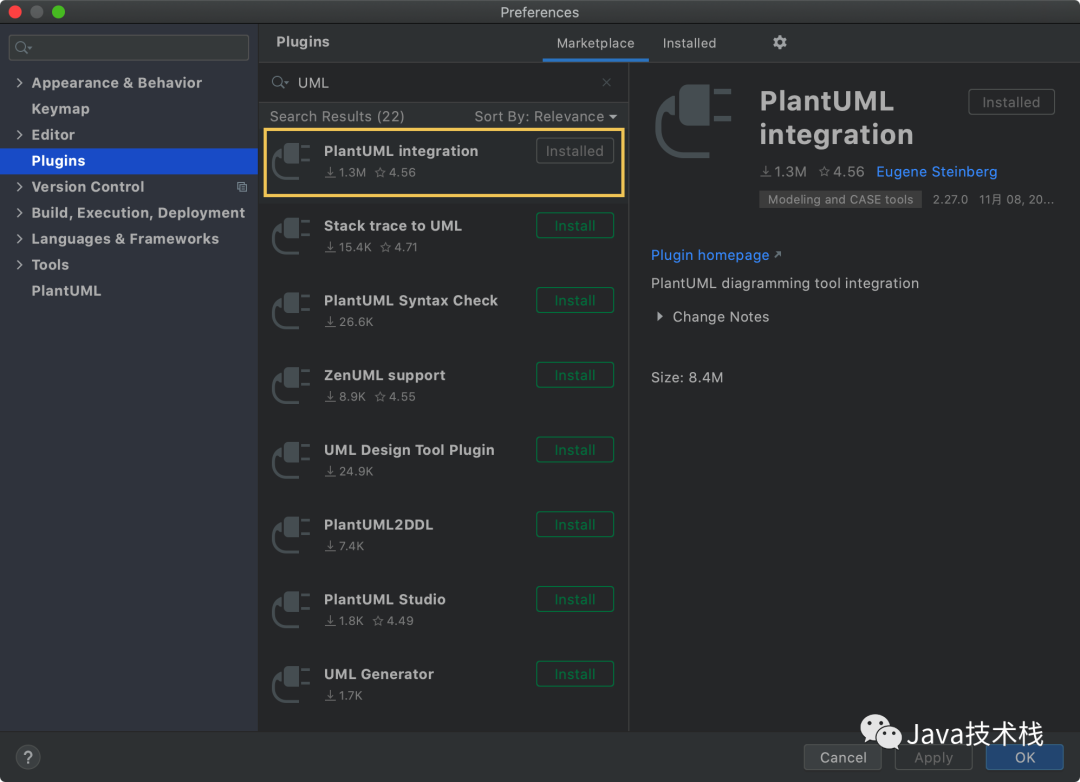Viewport: 1080px width, 782px height.
Task: Expand Build, Execution, Deployment section
Action: pyautogui.click(x=19, y=213)
